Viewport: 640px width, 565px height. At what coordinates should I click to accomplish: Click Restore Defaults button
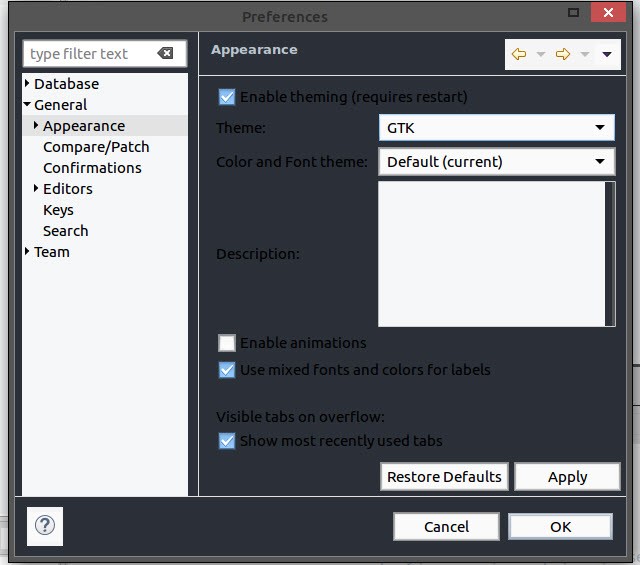[444, 477]
